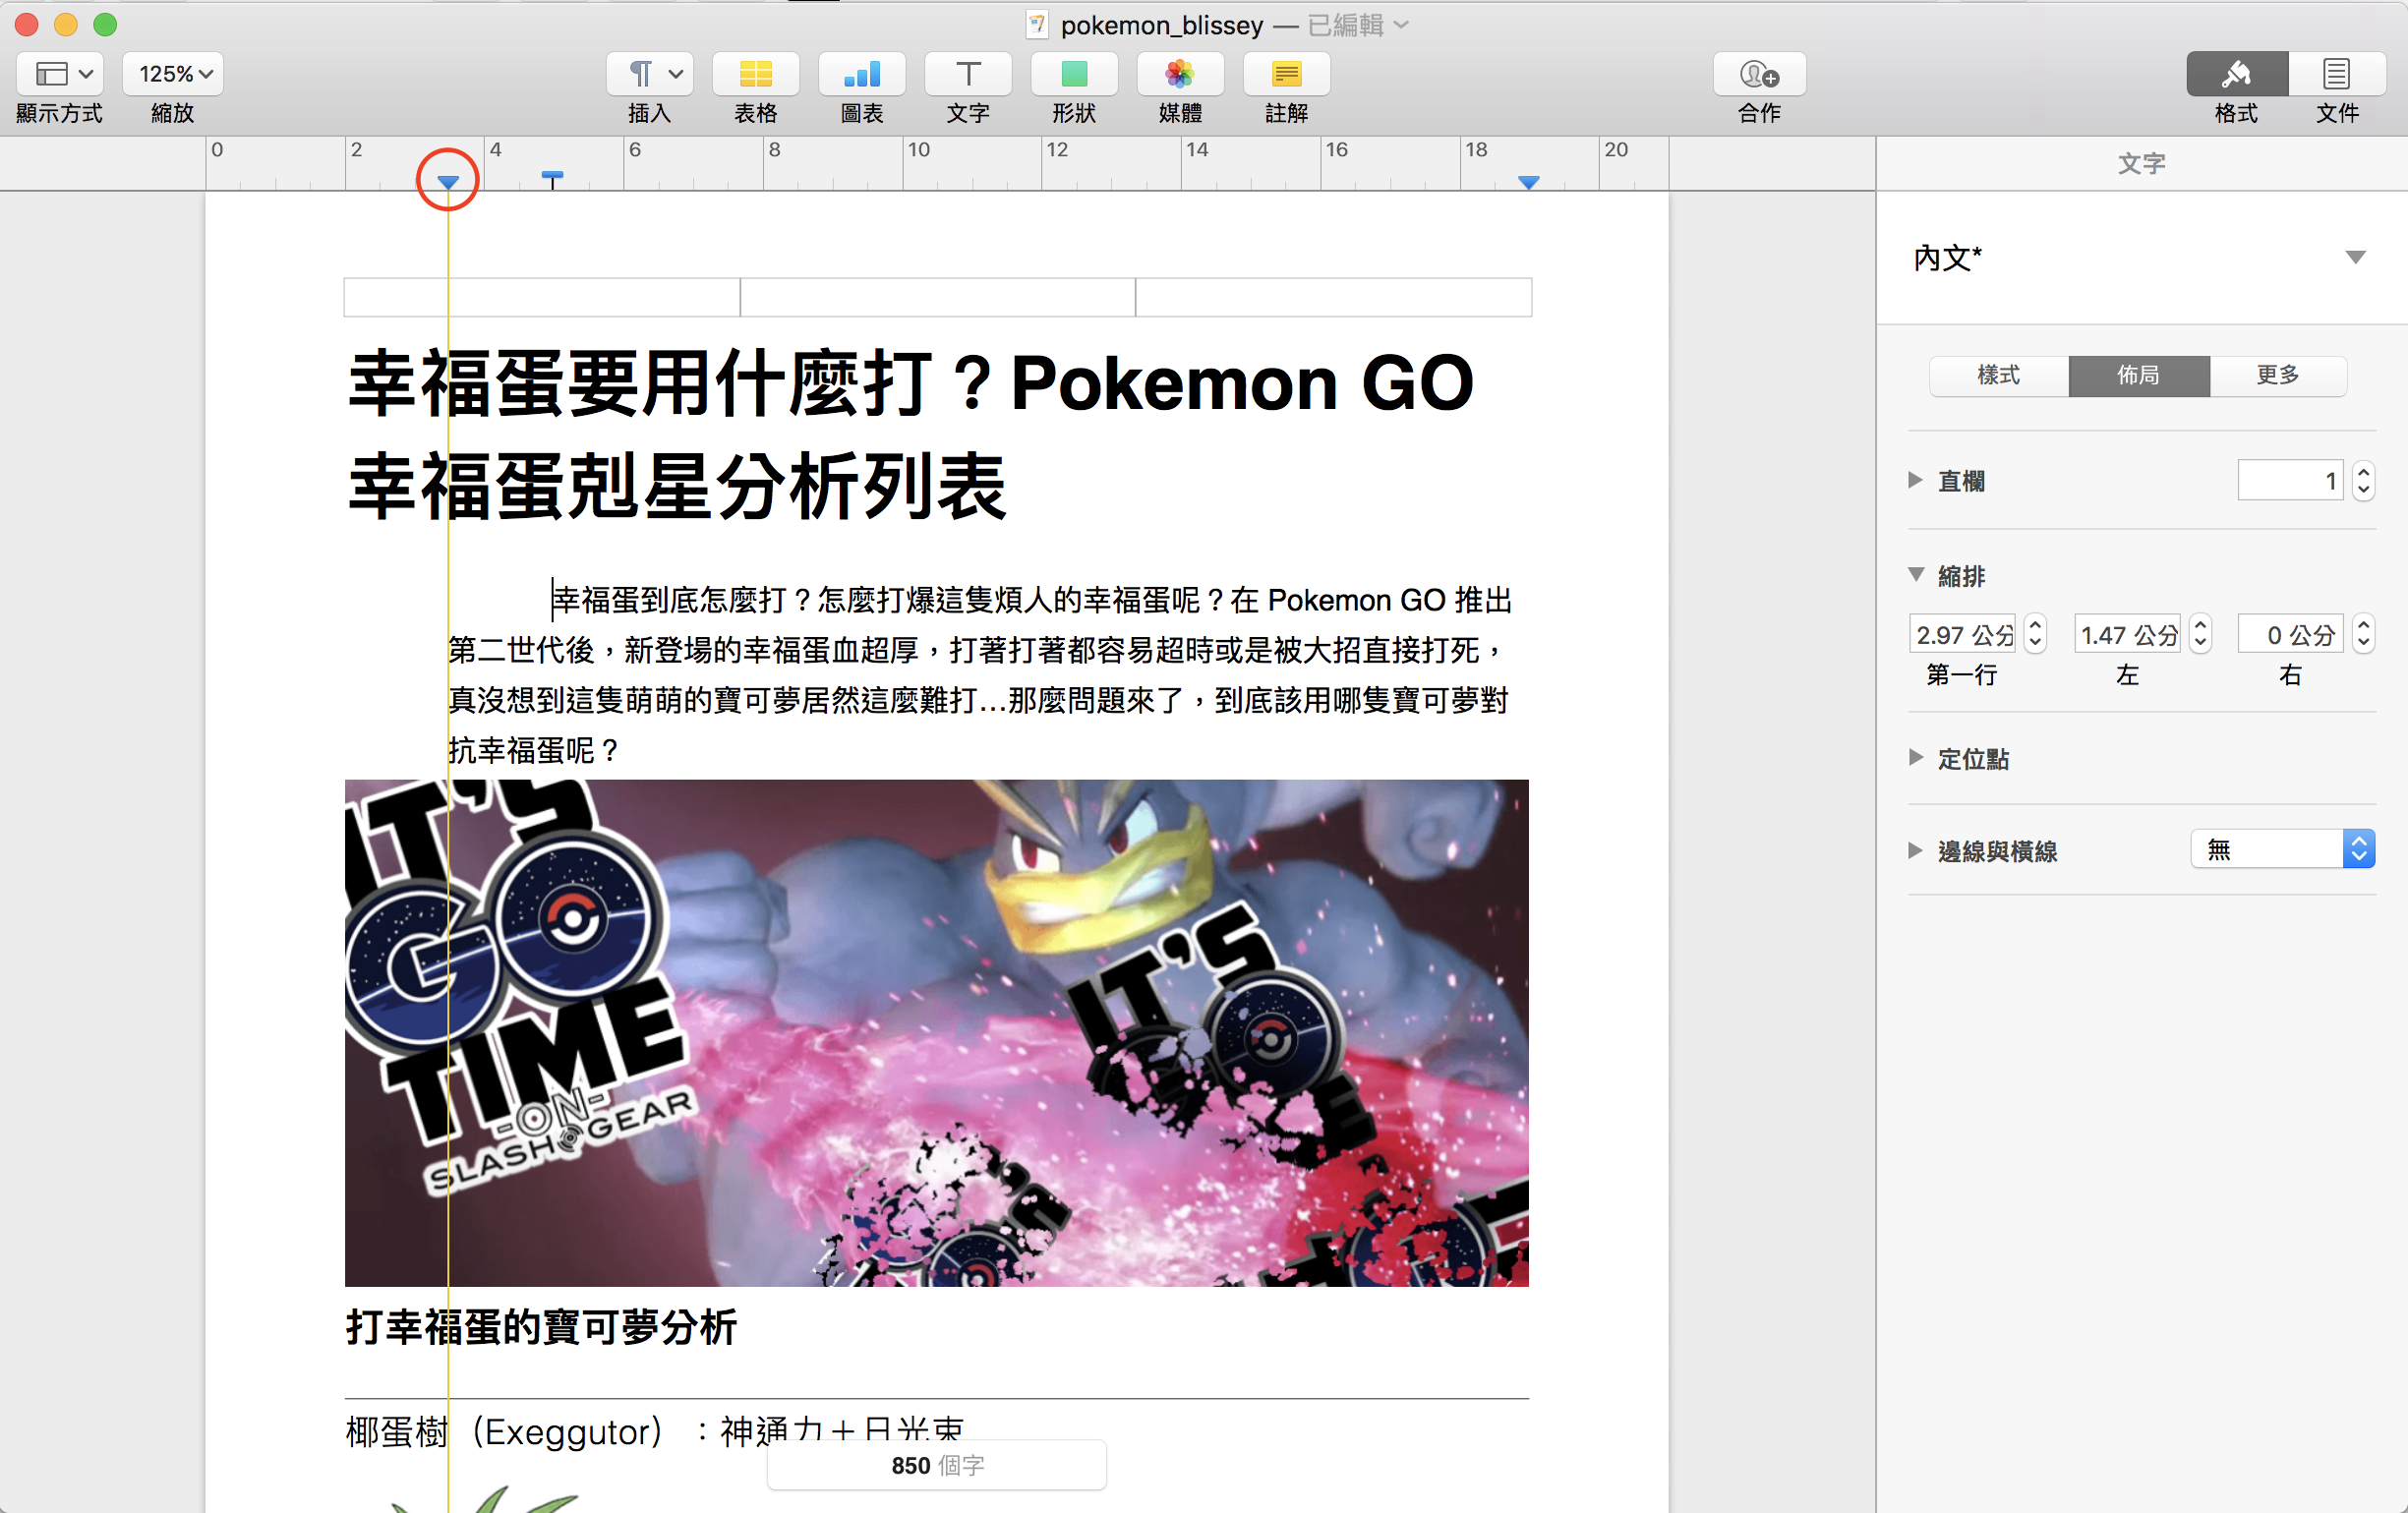Insert a shape with 形狀 icon
This screenshot has width=2408, height=1513.
point(1074,74)
